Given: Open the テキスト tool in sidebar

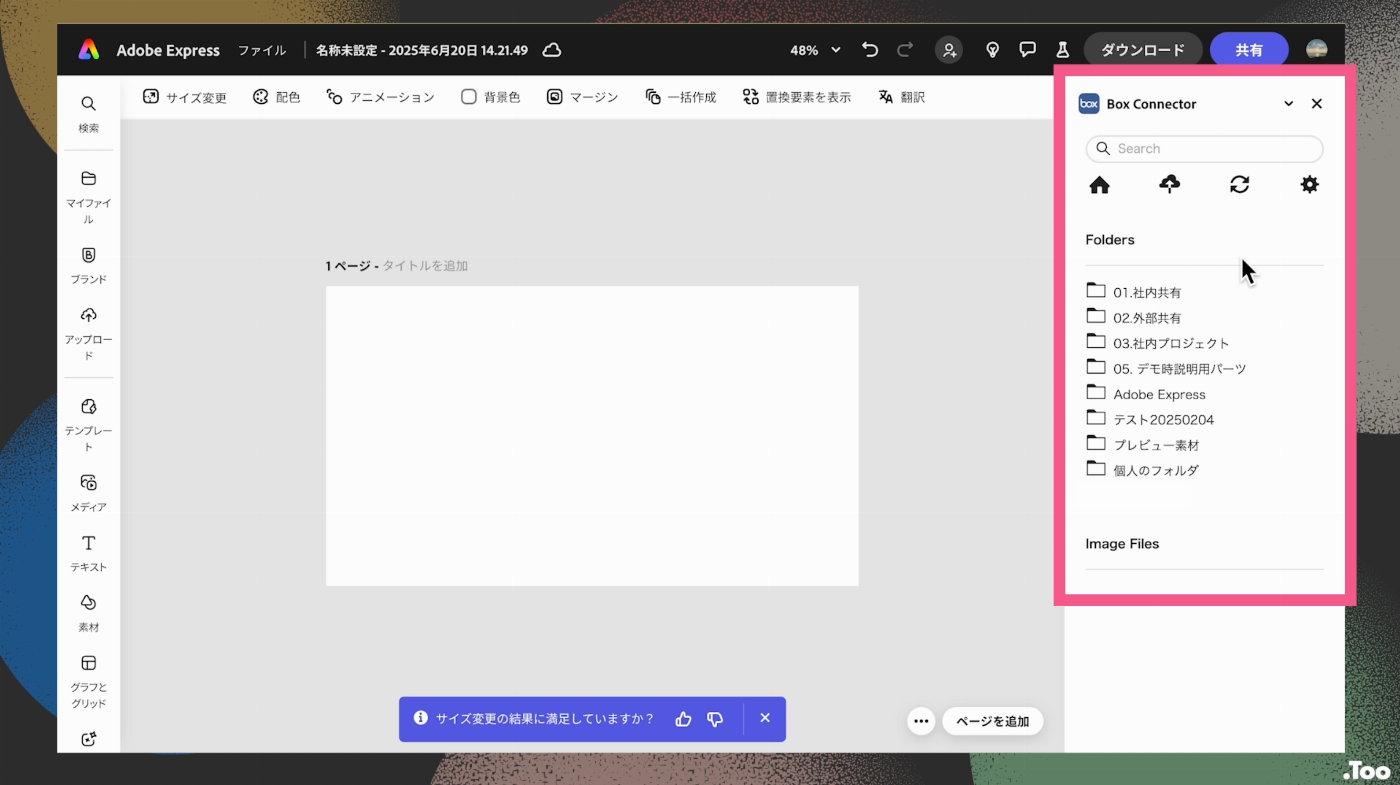Looking at the screenshot, I should coord(89,553).
